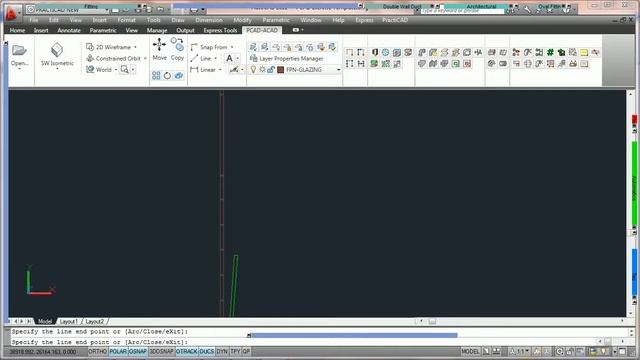Viewport: 640px width, 360px height.
Task: Switch to the Manage ribbon tab
Action: [157, 30]
